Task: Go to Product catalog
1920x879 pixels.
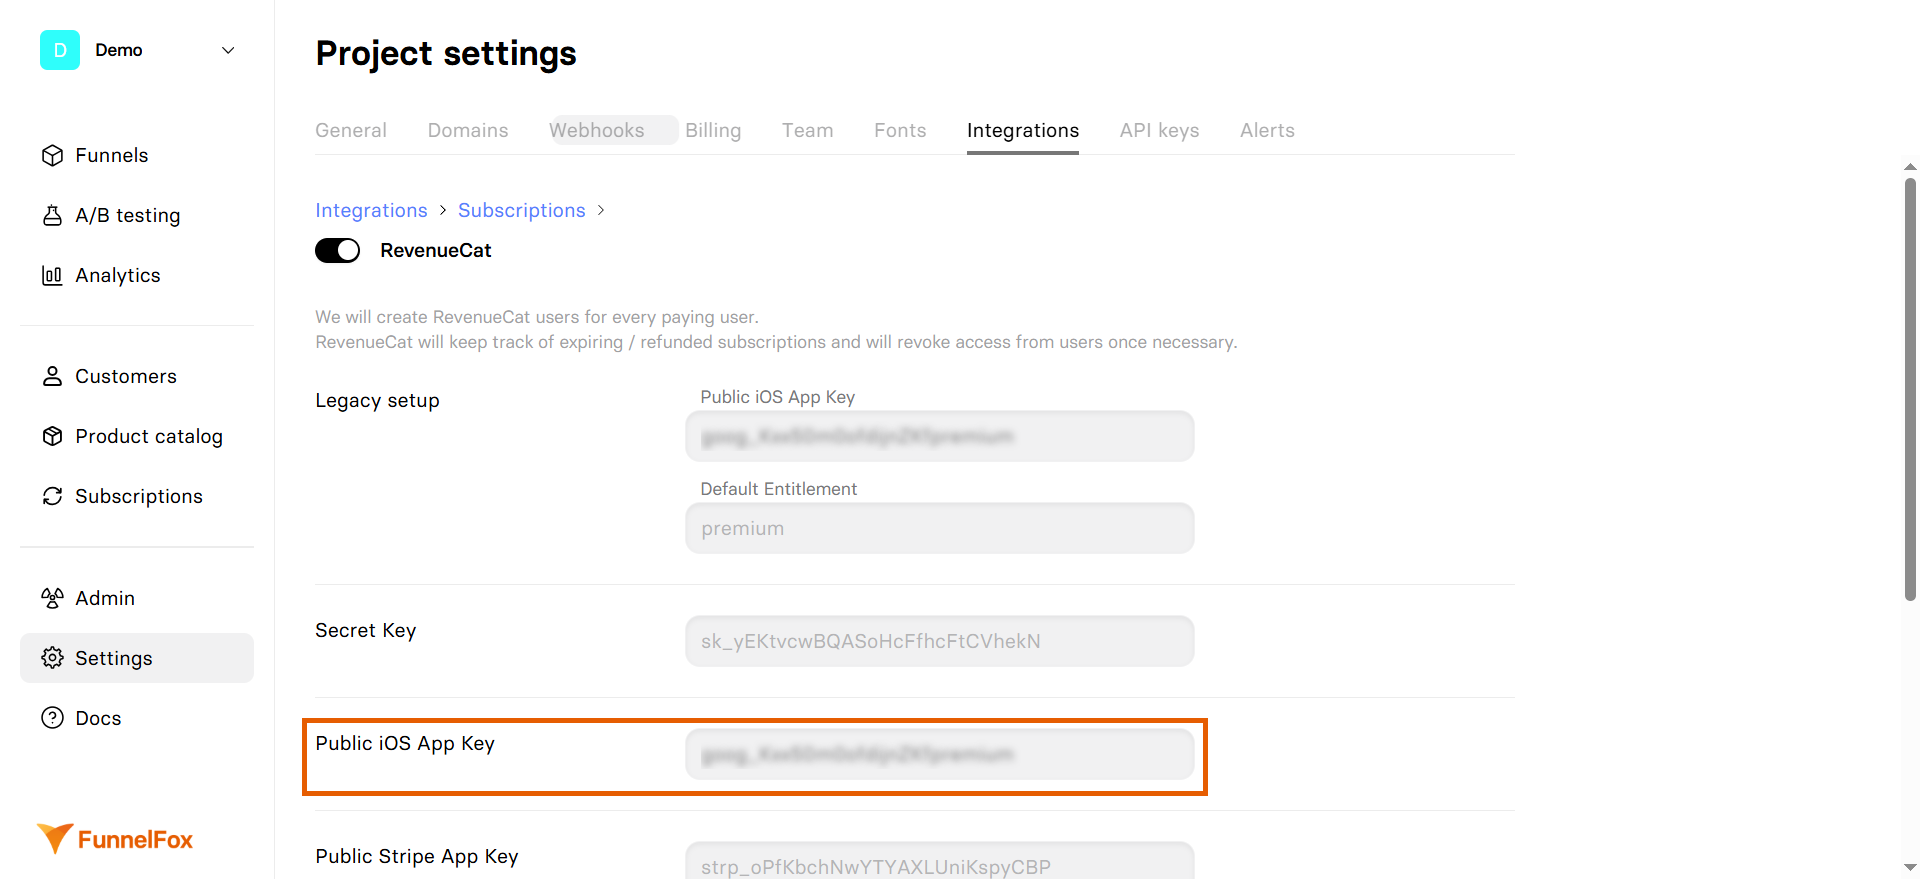Action: tap(137, 436)
